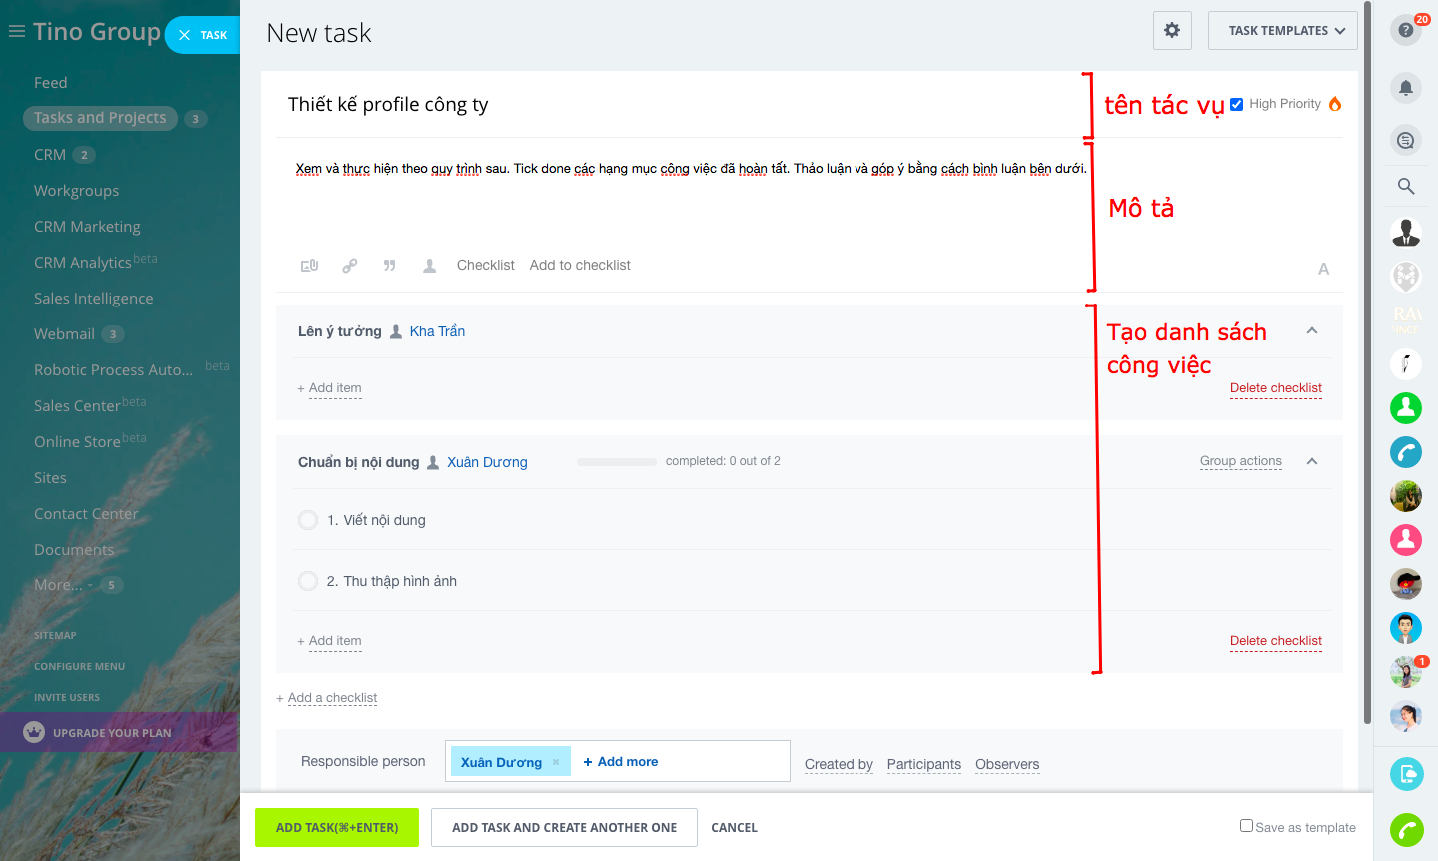Image resolution: width=1438 pixels, height=861 pixels.
Task: Collapse the Chuẩn bị nội dung checklist
Action: (x=1312, y=461)
